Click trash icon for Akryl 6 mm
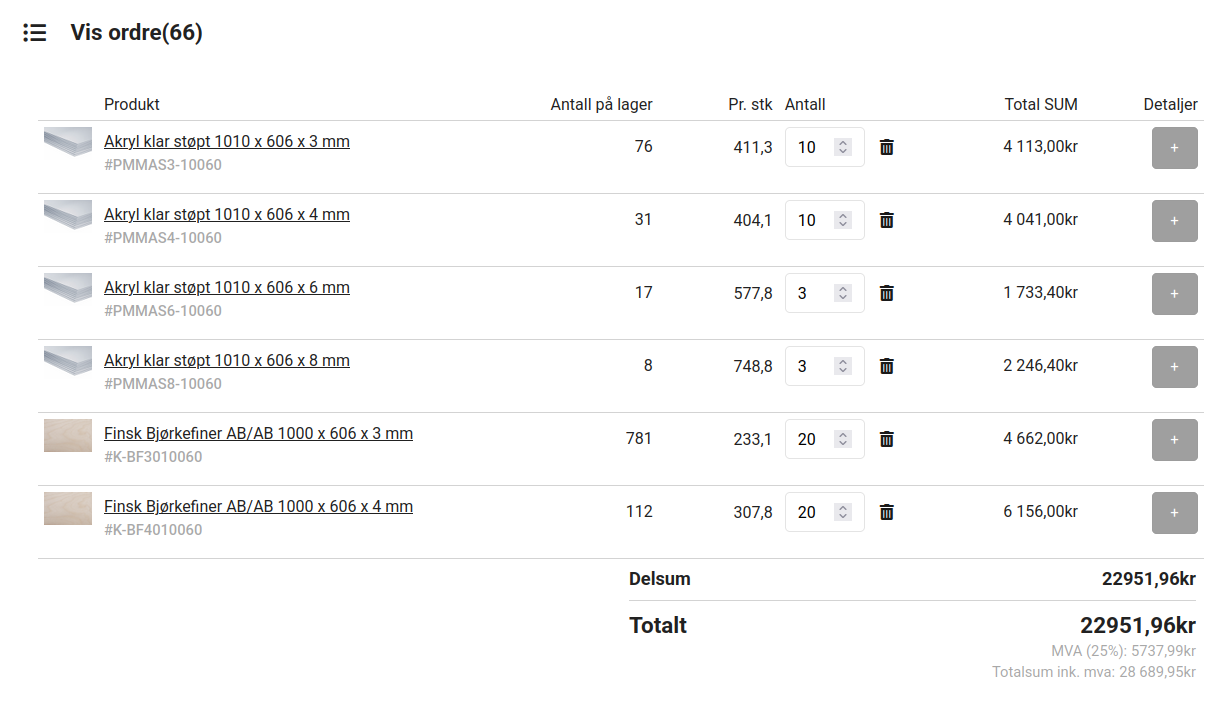This screenshot has height=725, width=1227. (x=886, y=293)
